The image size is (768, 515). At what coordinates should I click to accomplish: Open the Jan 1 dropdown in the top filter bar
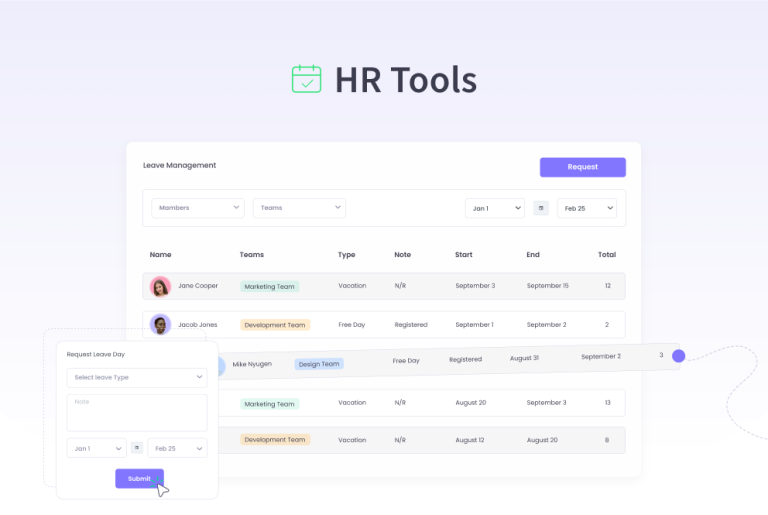coord(494,208)
